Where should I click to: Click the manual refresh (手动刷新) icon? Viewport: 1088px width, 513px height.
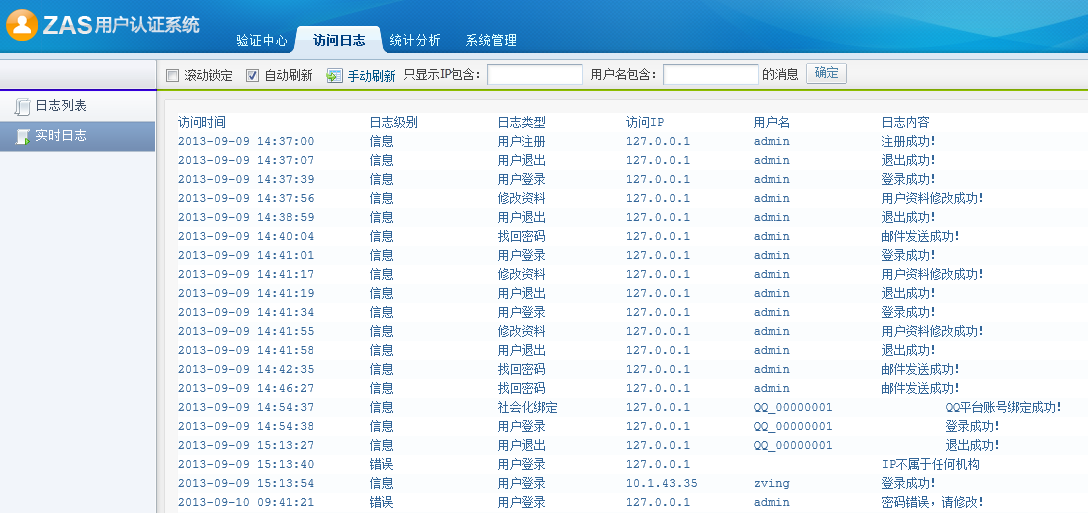click(335, 76)
